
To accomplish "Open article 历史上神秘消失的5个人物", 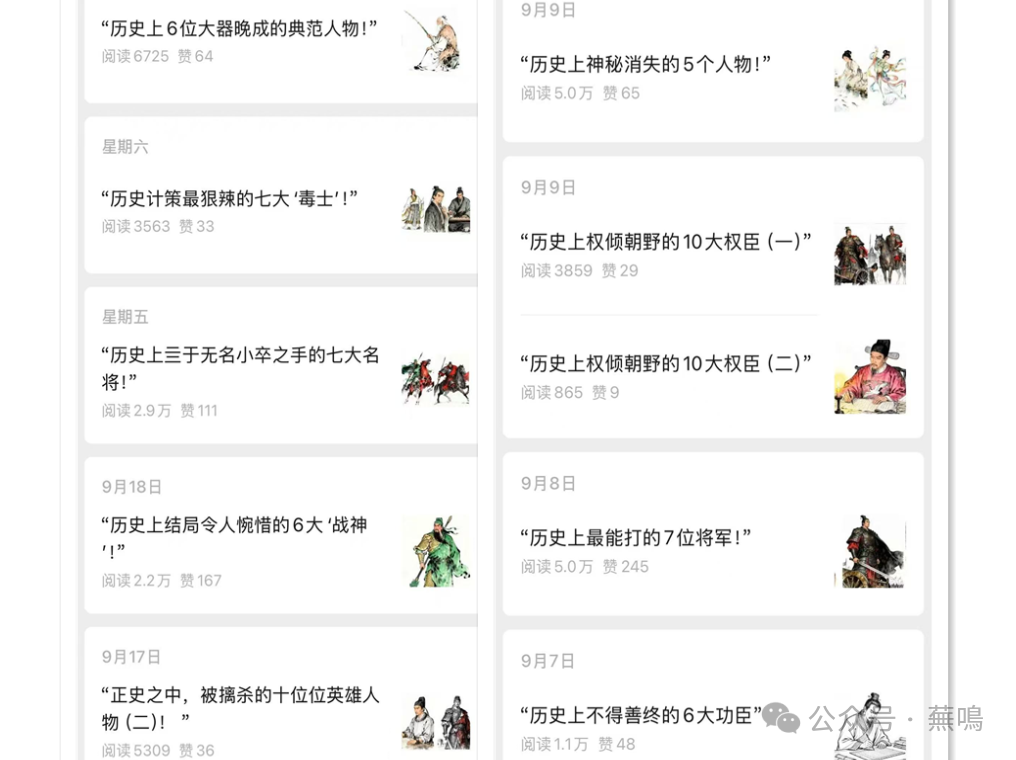I will [x=645, y=64].
